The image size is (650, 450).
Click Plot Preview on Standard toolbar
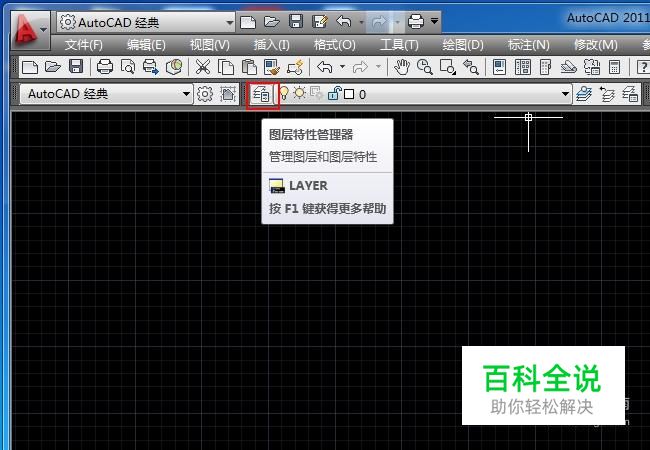pyautogui.click(x=128, y=67)
